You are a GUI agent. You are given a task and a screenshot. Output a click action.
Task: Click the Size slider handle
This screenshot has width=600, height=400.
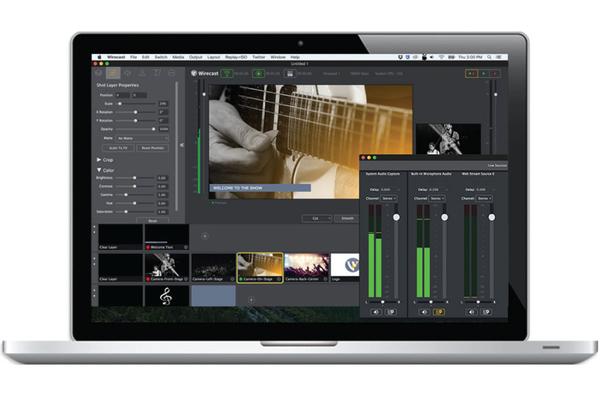click(x=120, y=104)
